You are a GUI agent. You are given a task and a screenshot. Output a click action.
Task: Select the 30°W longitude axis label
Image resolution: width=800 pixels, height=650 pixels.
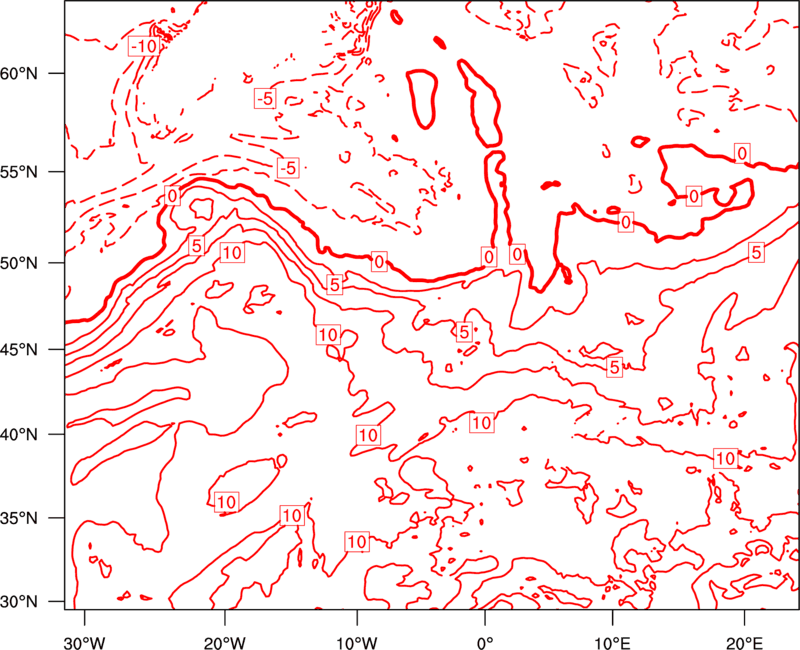point(85,643)
